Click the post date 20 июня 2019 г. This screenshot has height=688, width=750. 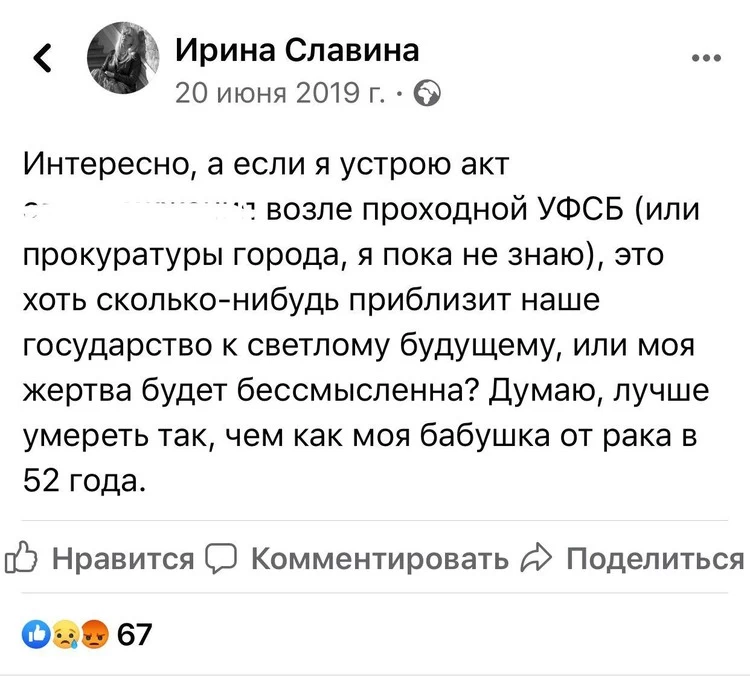click(280, 93)
